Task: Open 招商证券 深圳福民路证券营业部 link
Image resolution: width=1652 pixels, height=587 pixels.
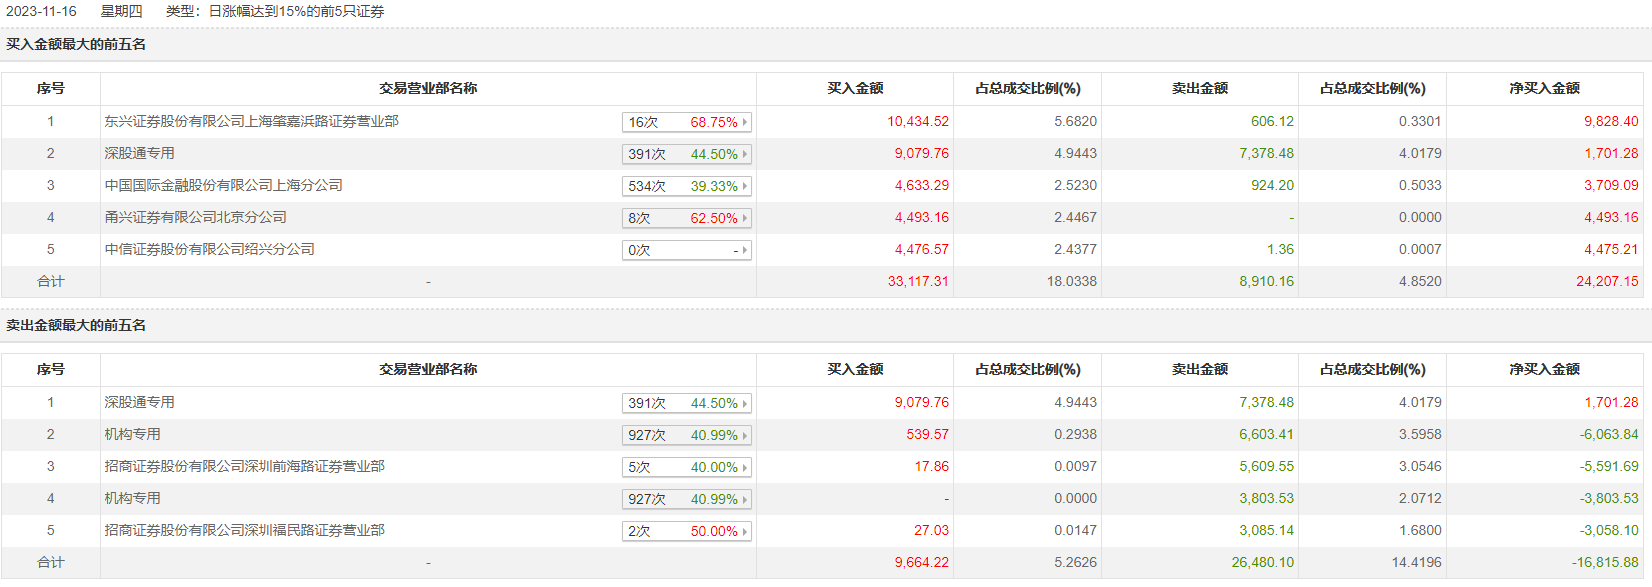Action: click(x=245, y=530)
